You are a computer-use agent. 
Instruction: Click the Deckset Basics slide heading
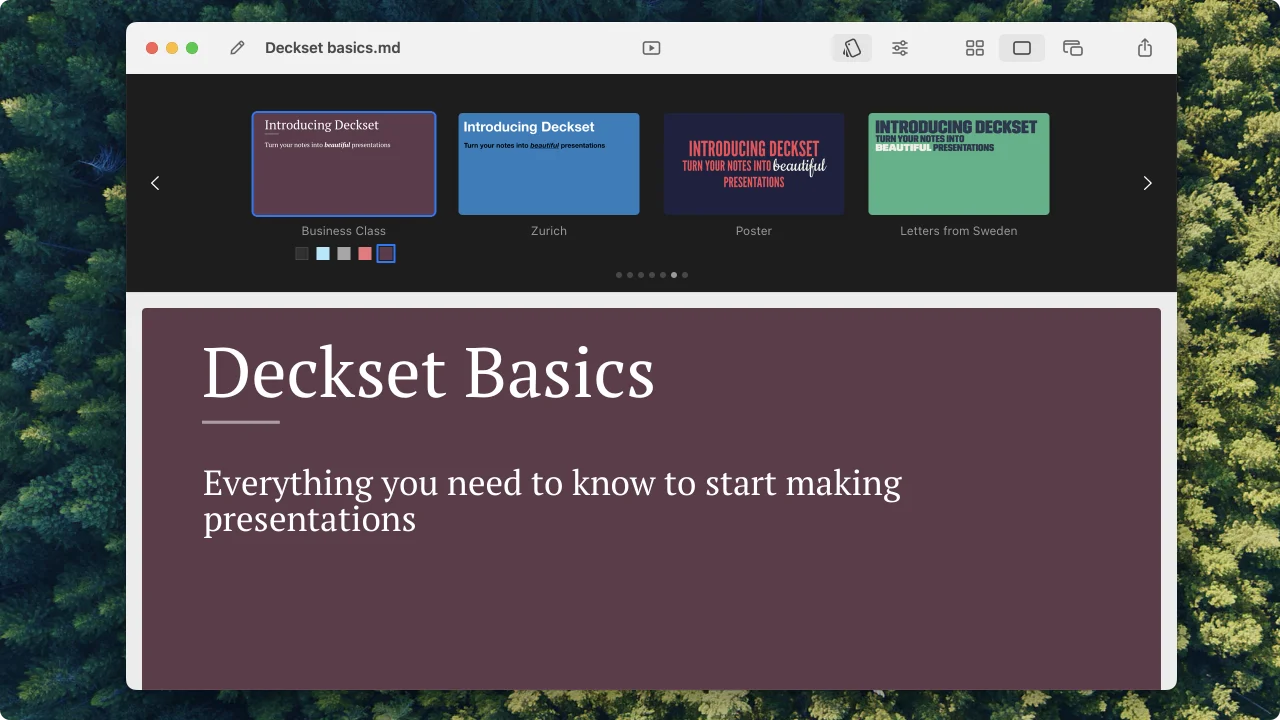click(x=428, y=373)
